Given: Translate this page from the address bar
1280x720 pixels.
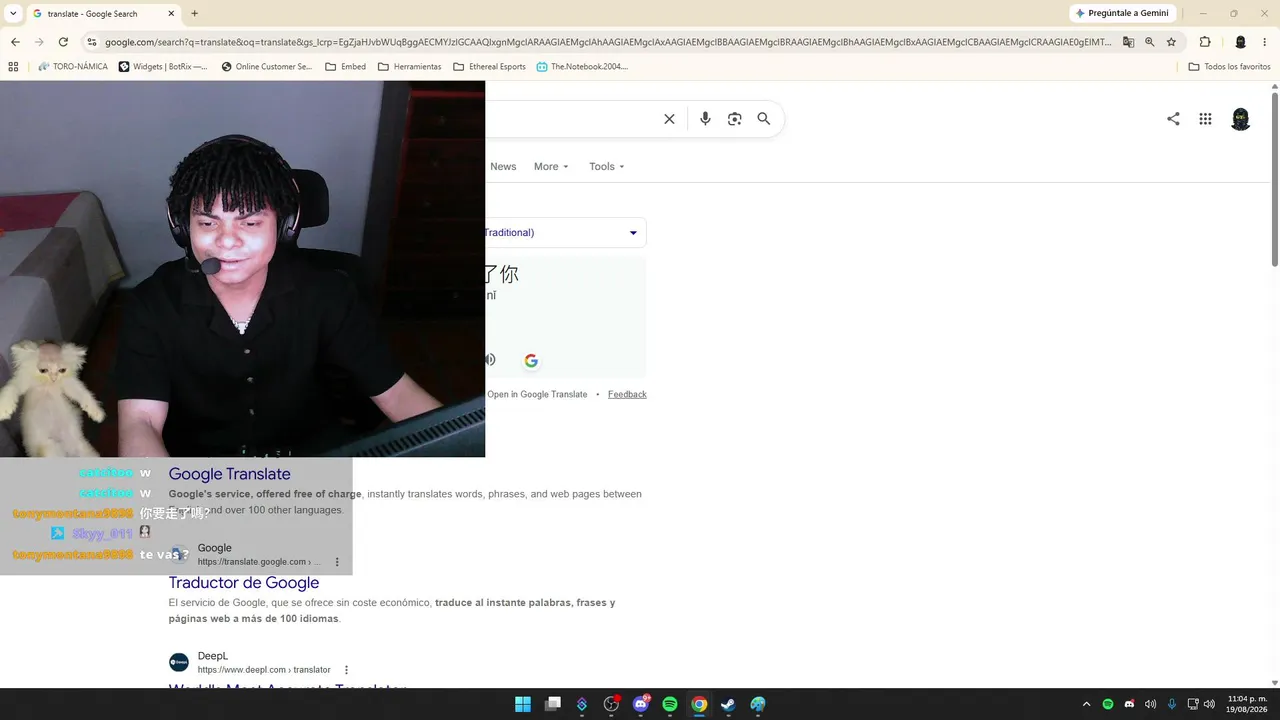Looking at the screenshot, I should click(x=1128, y=42).
